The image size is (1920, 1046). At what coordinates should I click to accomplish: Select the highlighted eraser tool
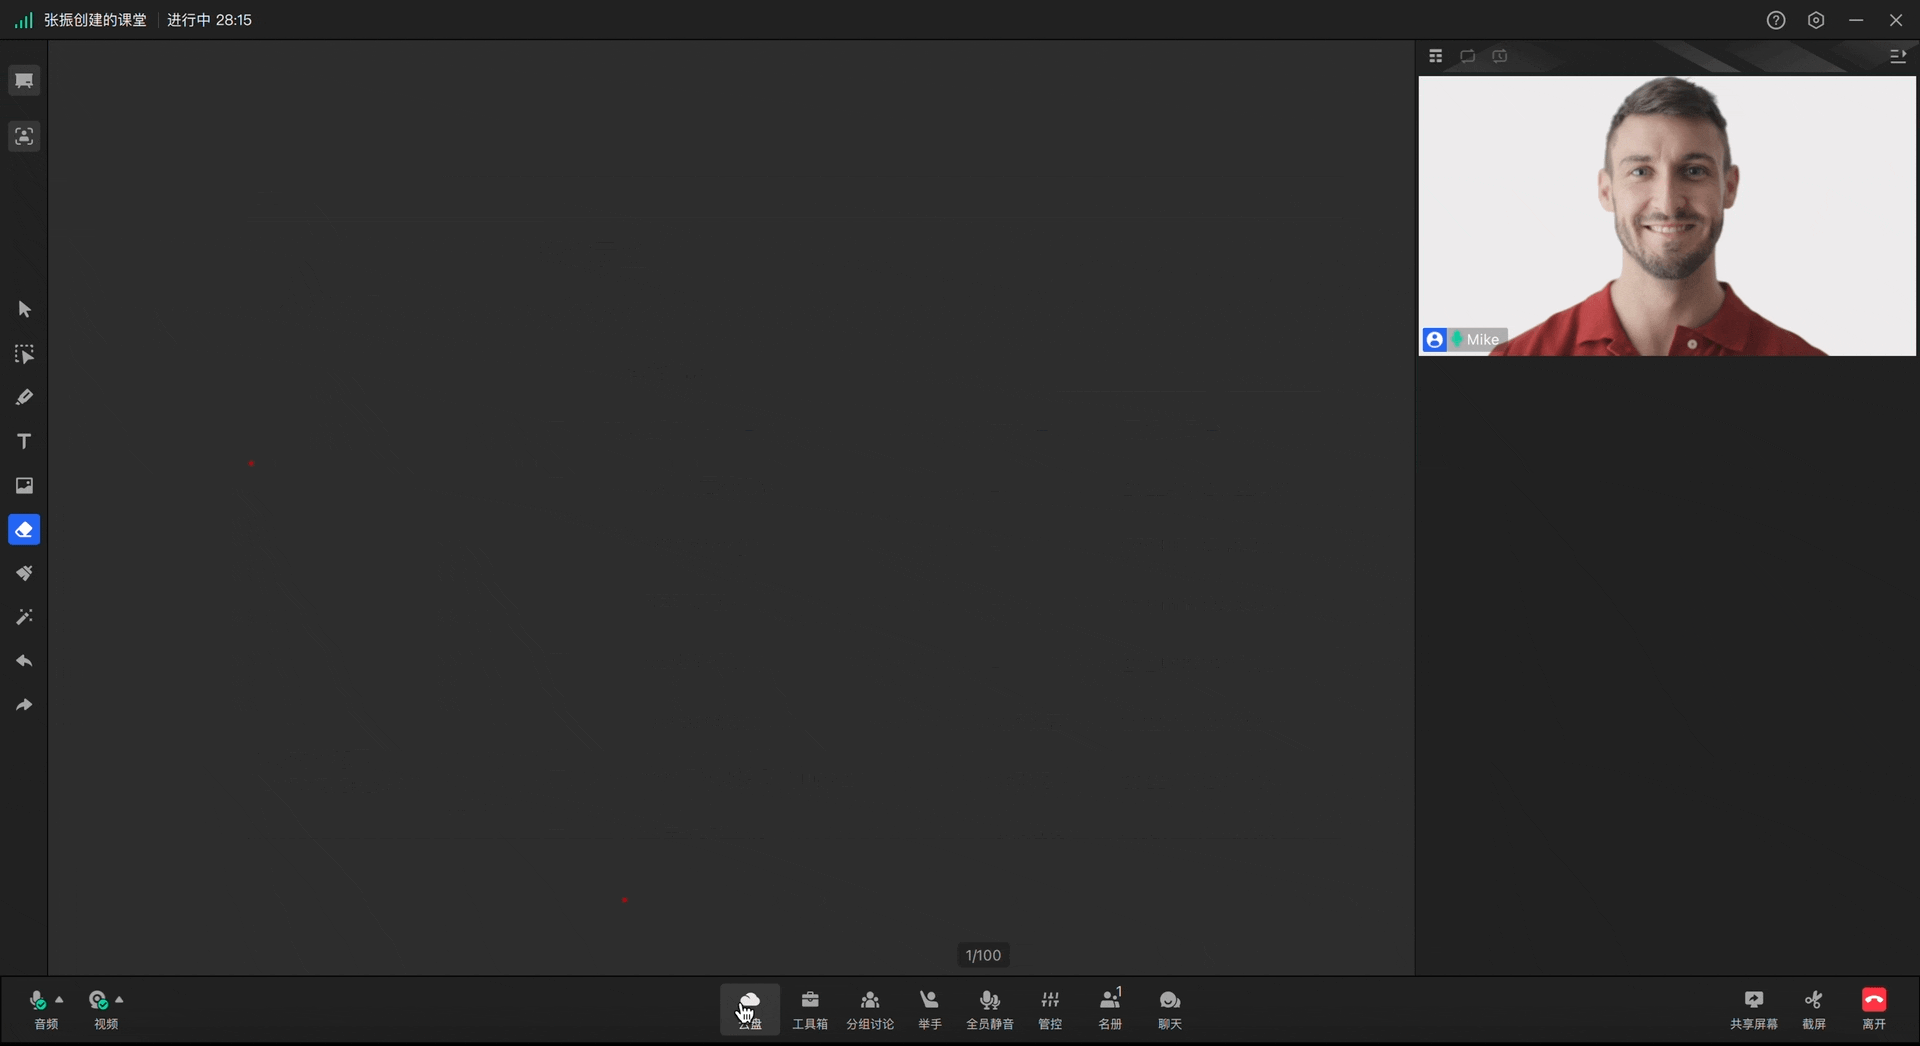[x=24, y=530]
